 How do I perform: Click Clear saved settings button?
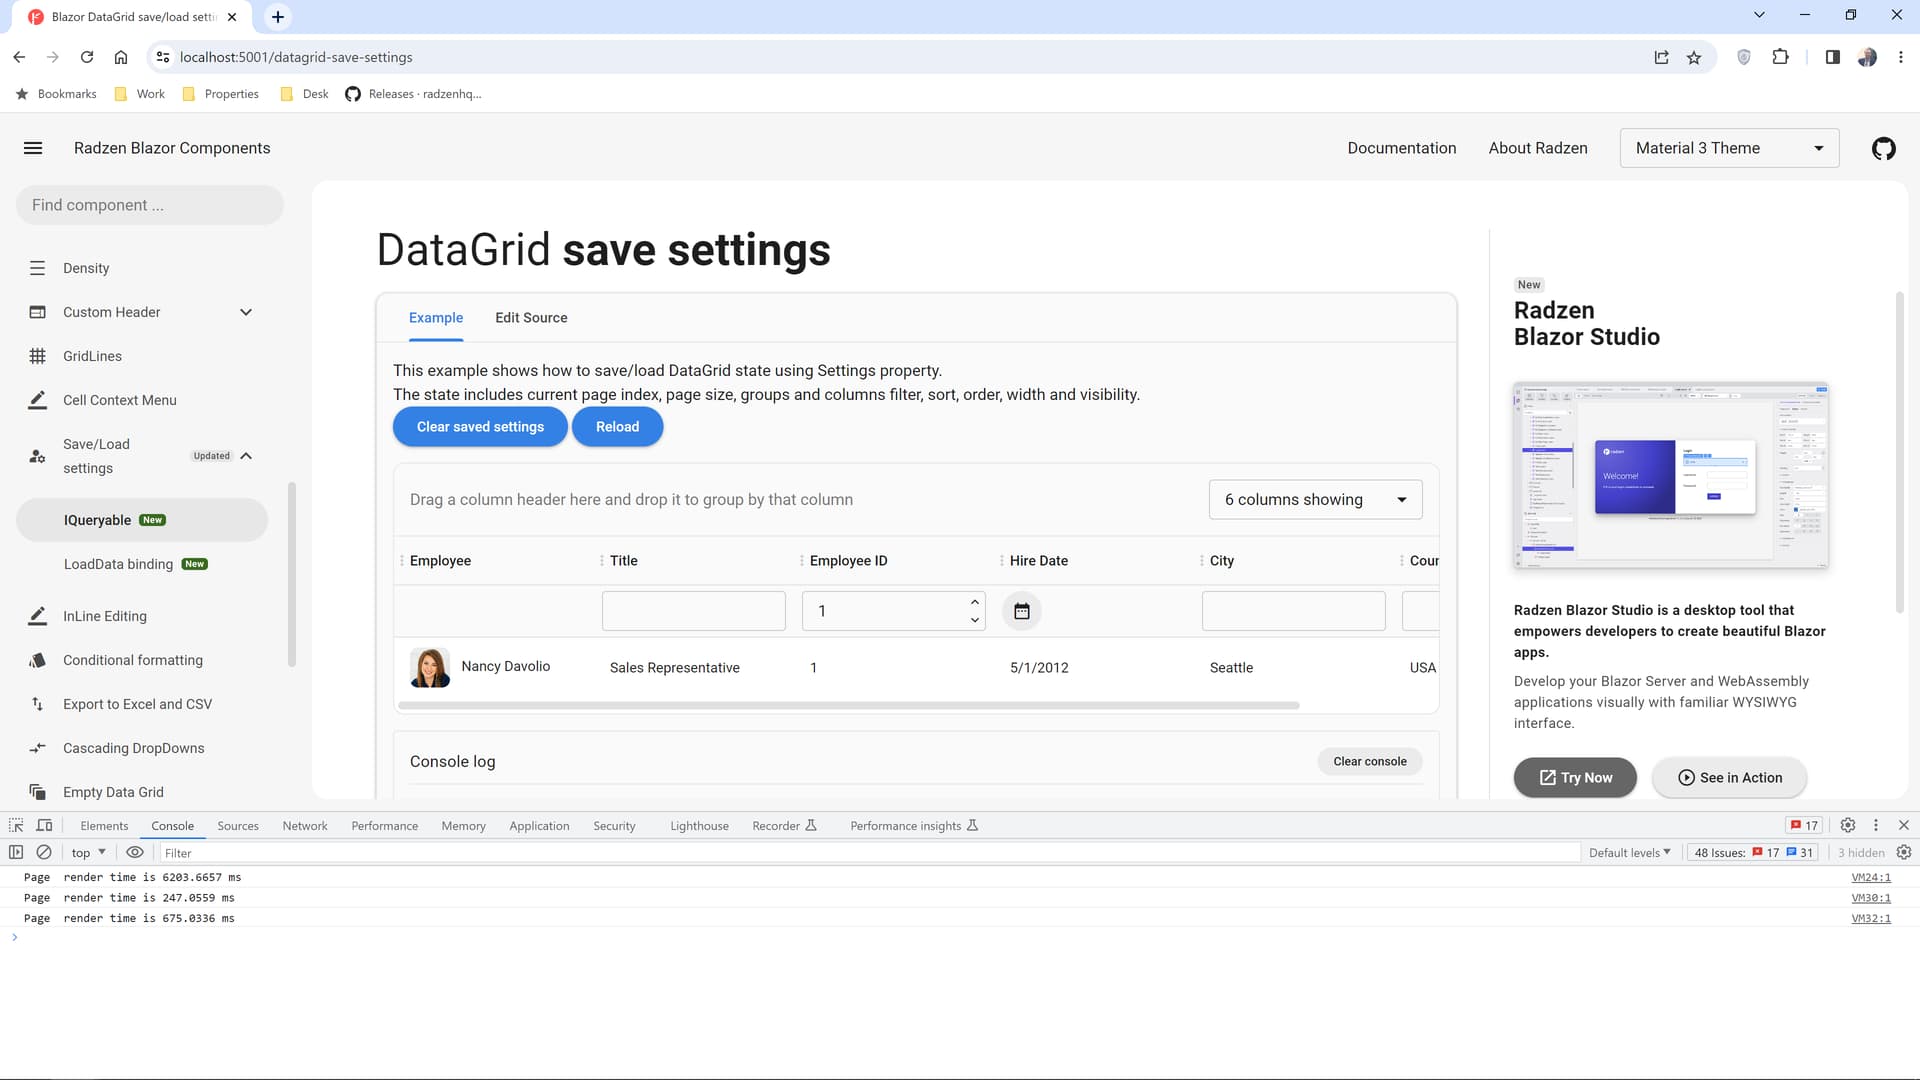click(480, 427)
